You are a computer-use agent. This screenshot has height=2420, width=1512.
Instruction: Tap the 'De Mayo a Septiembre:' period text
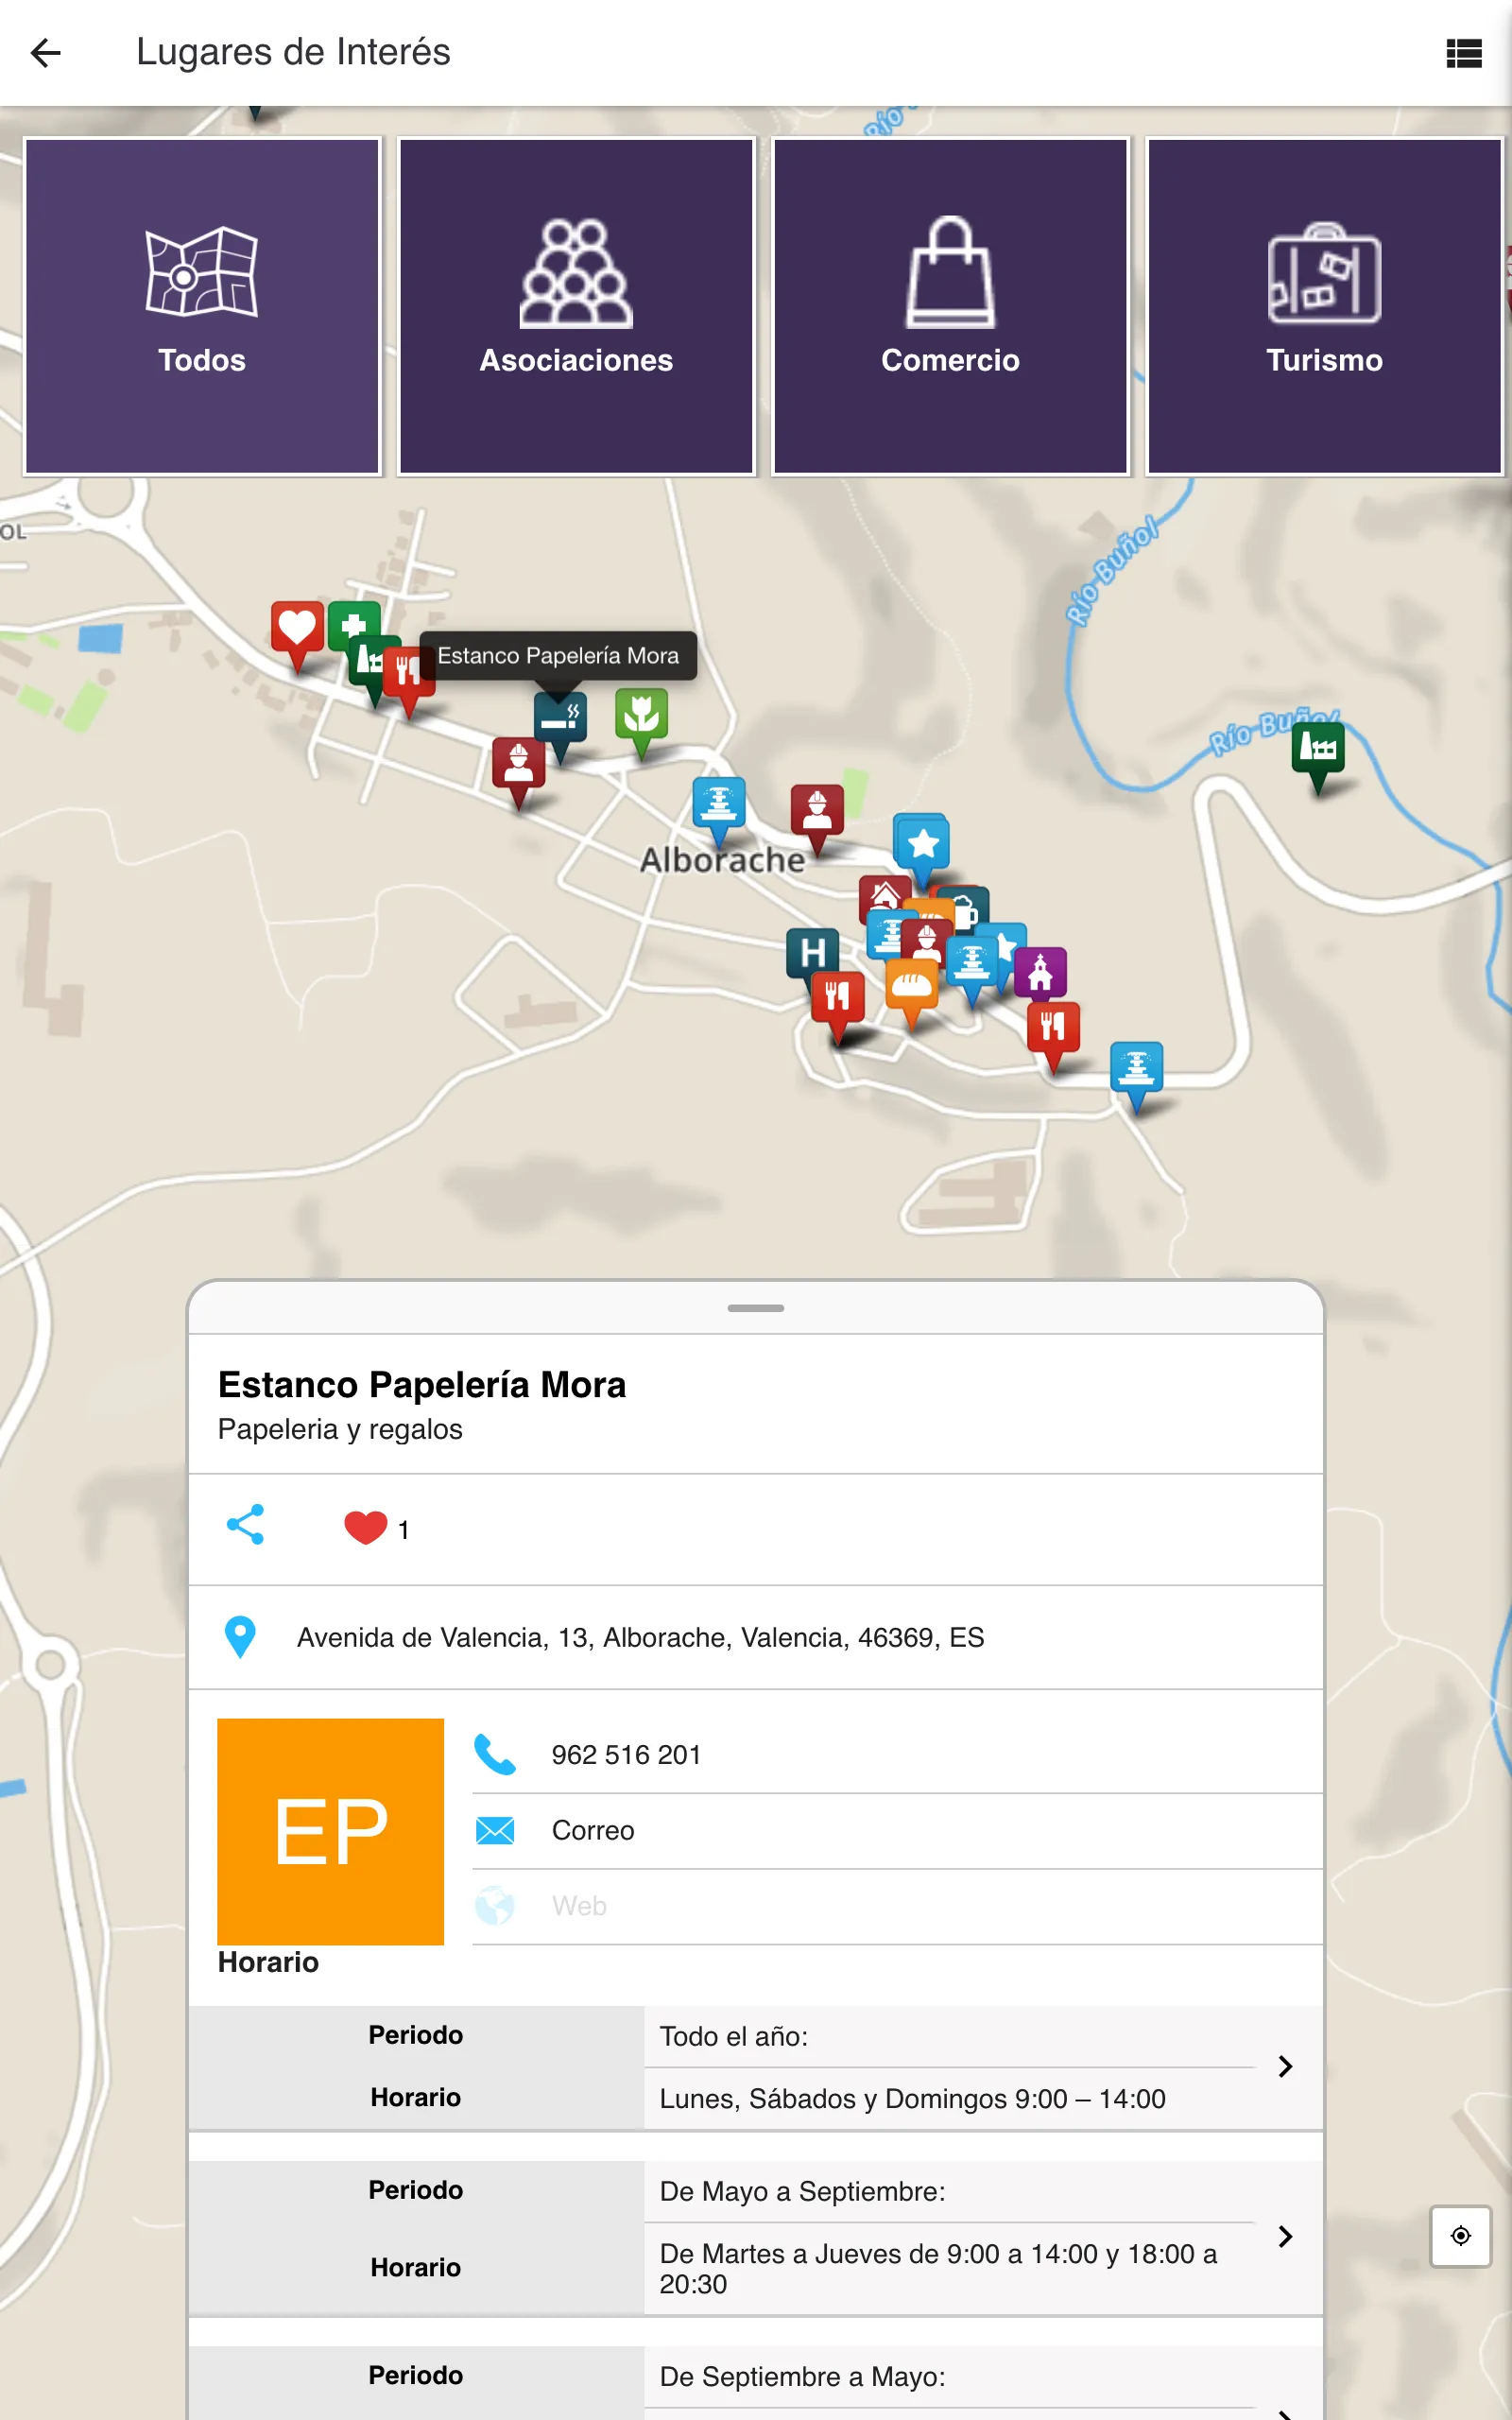pos(802,2192)
